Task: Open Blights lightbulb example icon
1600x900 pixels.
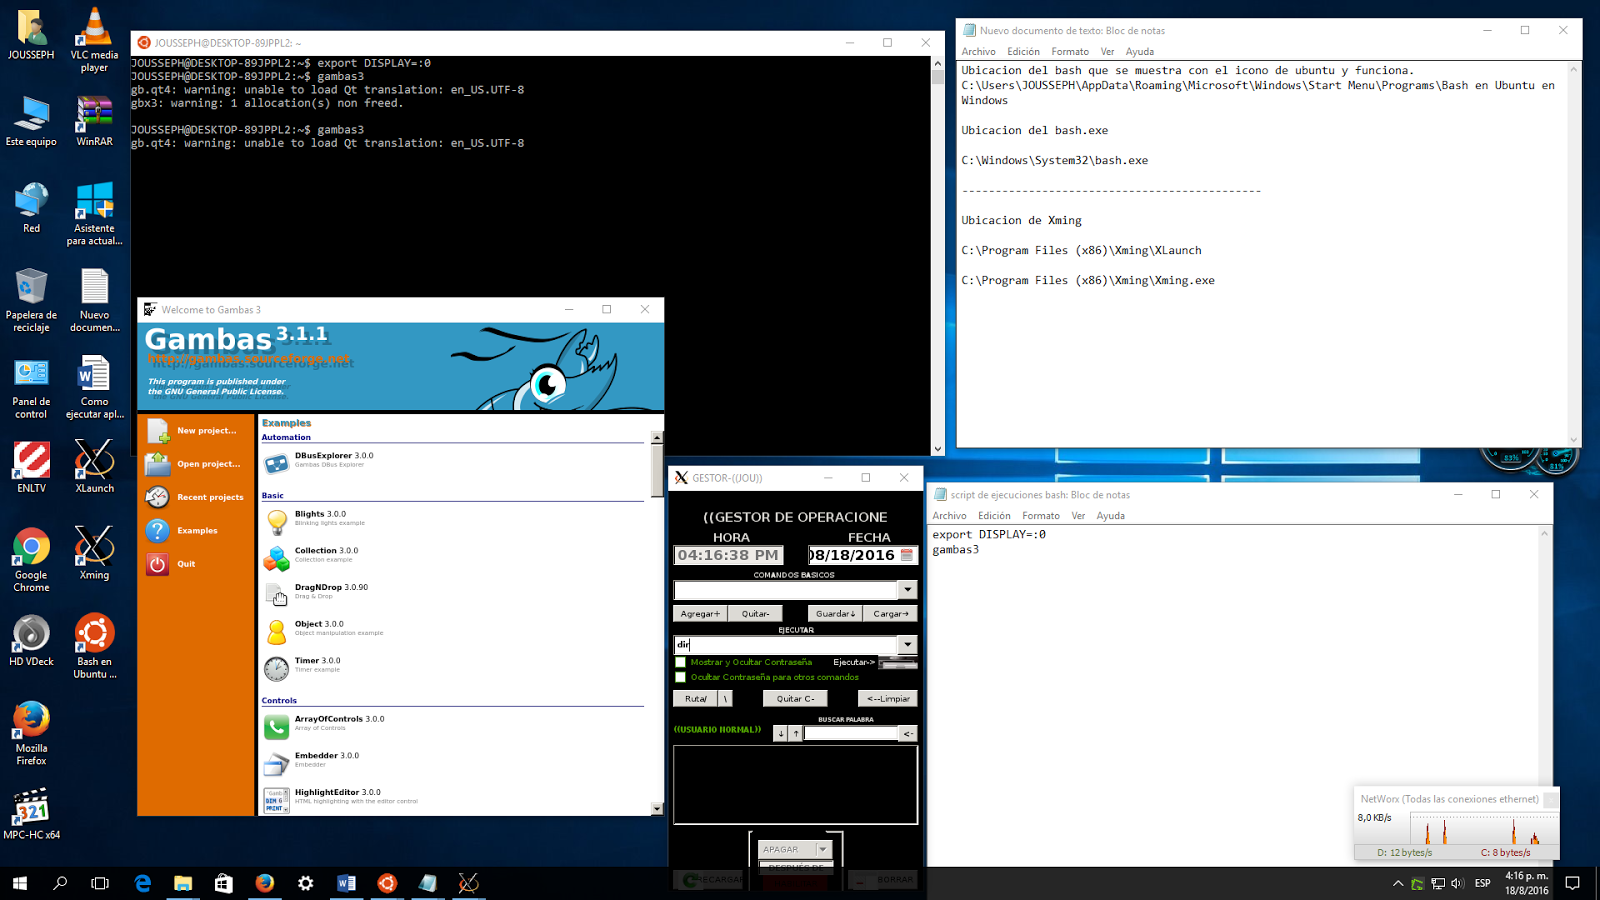Action: pyautogui.click(x=277, y=522)
